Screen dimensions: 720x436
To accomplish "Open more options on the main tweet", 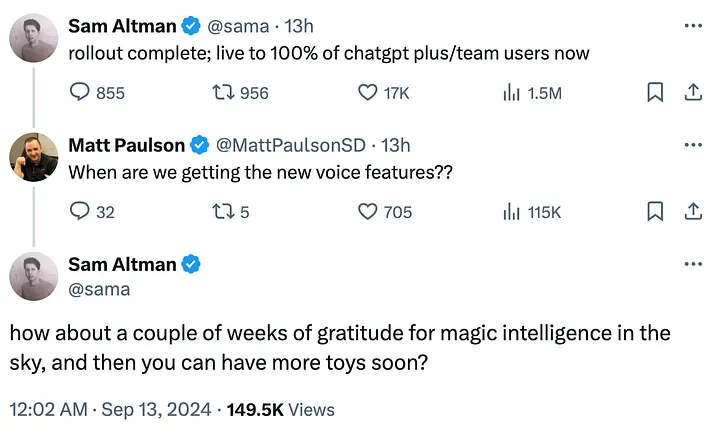I will [x=691, y=265].
